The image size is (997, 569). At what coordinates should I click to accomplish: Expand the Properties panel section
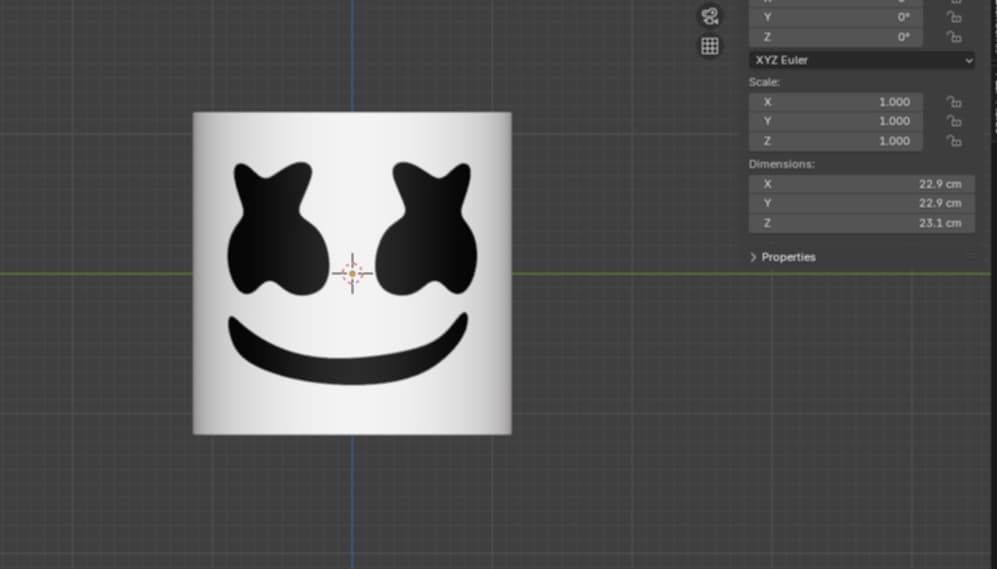pyautogui.click(x=783, y=257)
